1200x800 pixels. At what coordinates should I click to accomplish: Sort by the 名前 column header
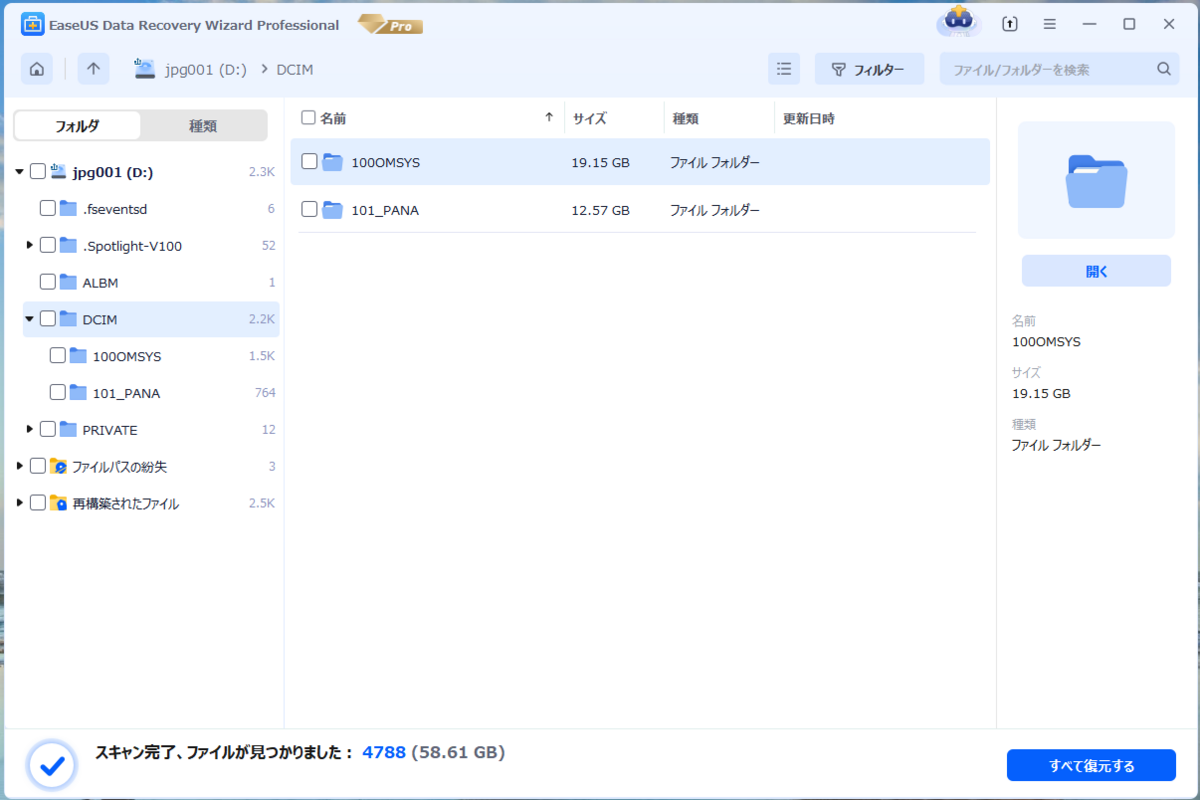pos(333,118)
